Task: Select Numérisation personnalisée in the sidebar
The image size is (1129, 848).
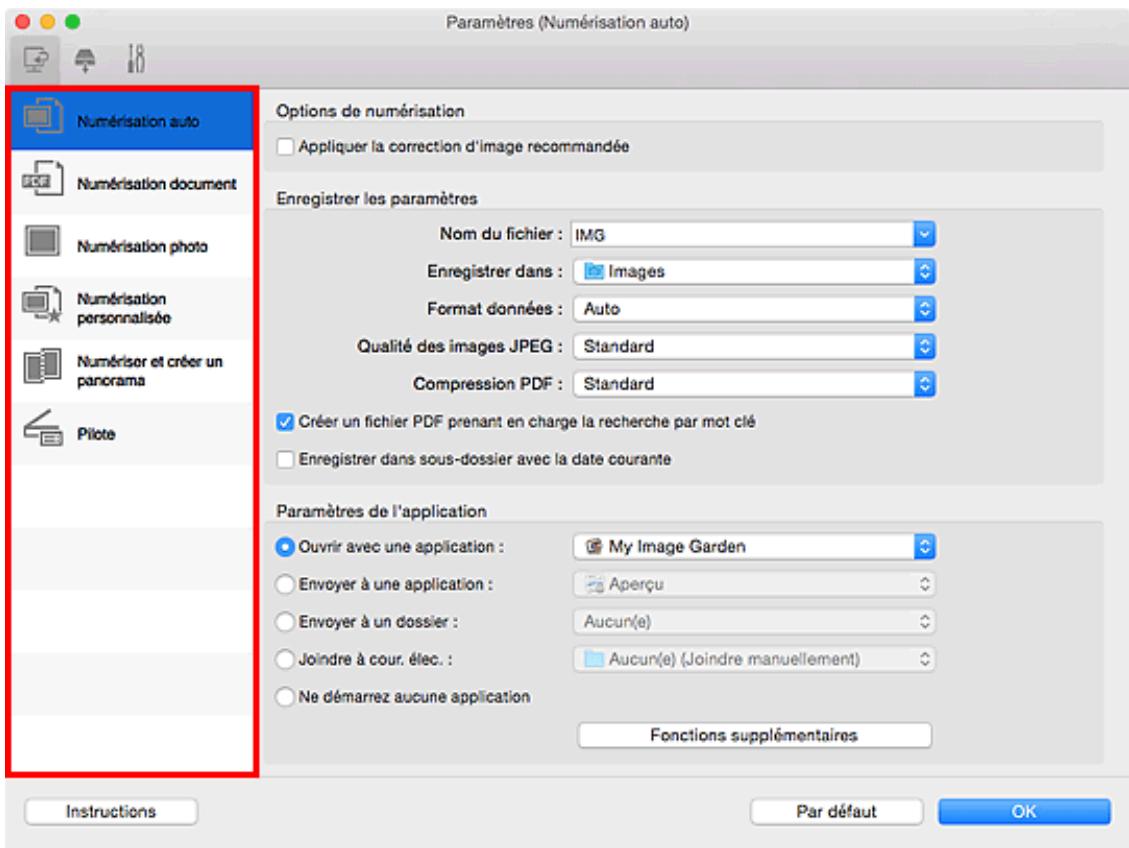Action: 132,308
